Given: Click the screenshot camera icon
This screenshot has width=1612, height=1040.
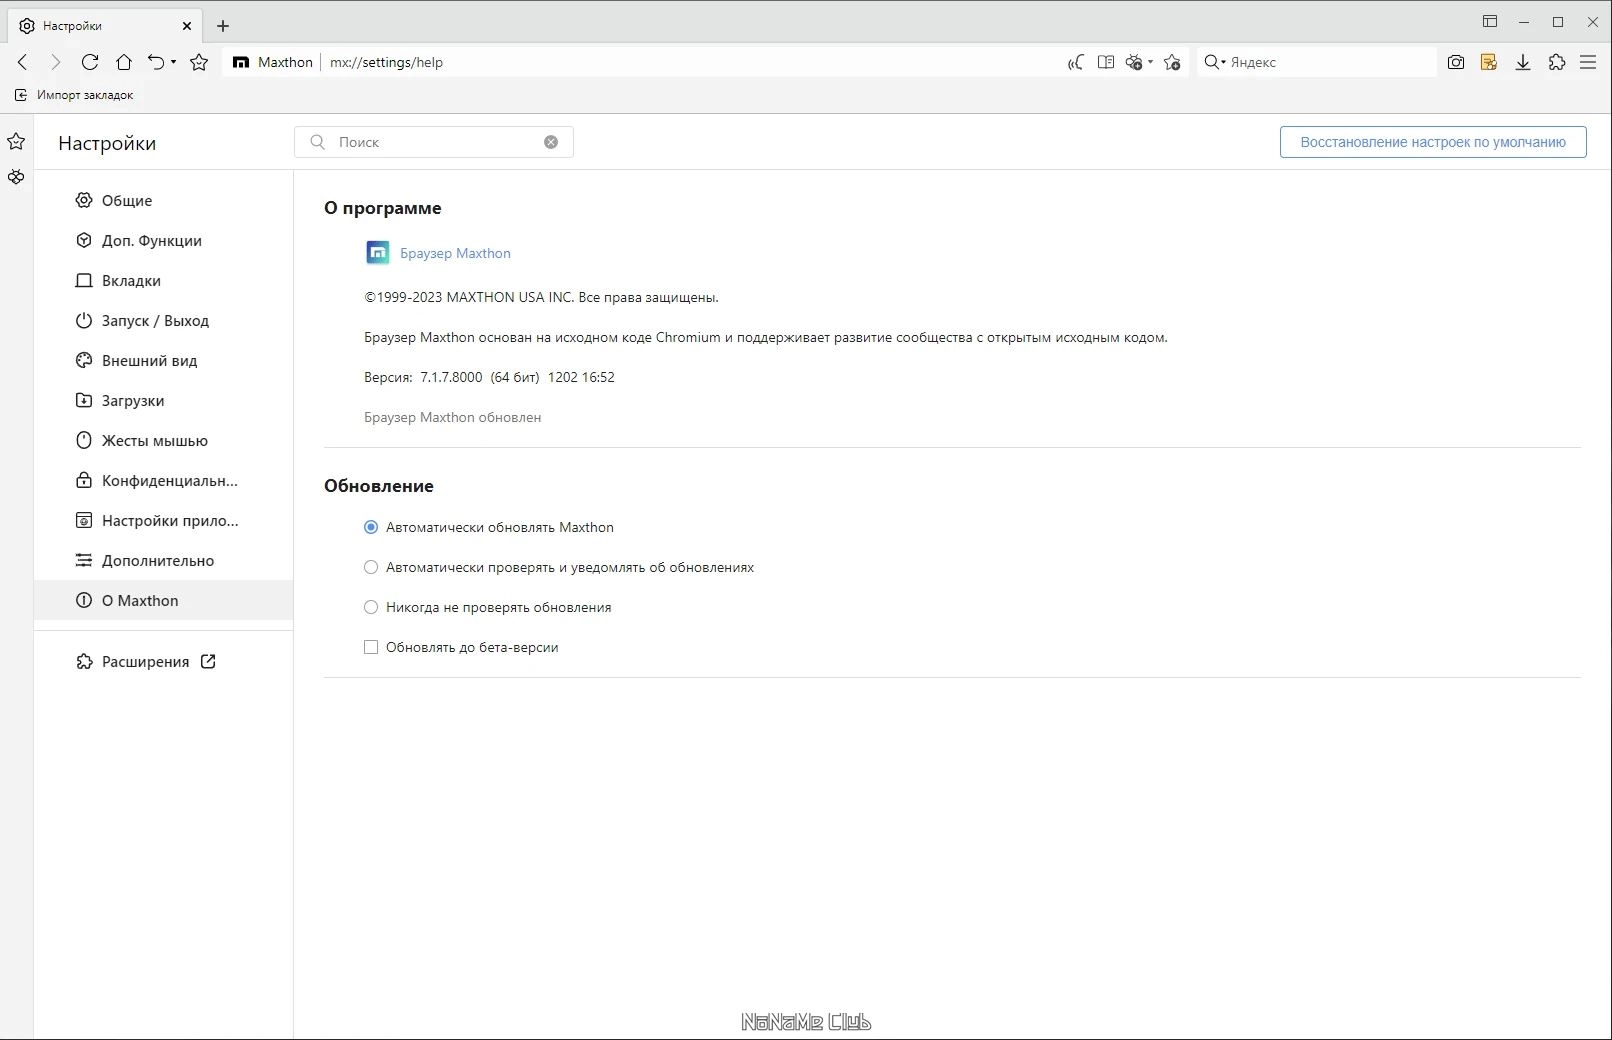Looking at the screenshot, I should (1456, 62).
